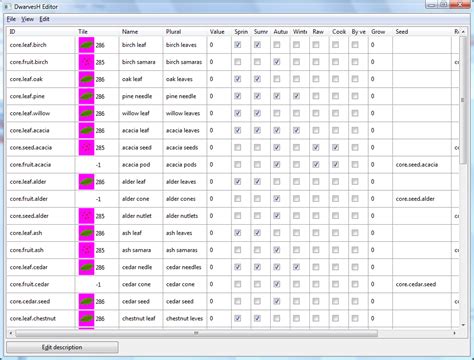Click the core.seed.acacia seed cell
Screen dimensions: 474x360
pos(422,165)
